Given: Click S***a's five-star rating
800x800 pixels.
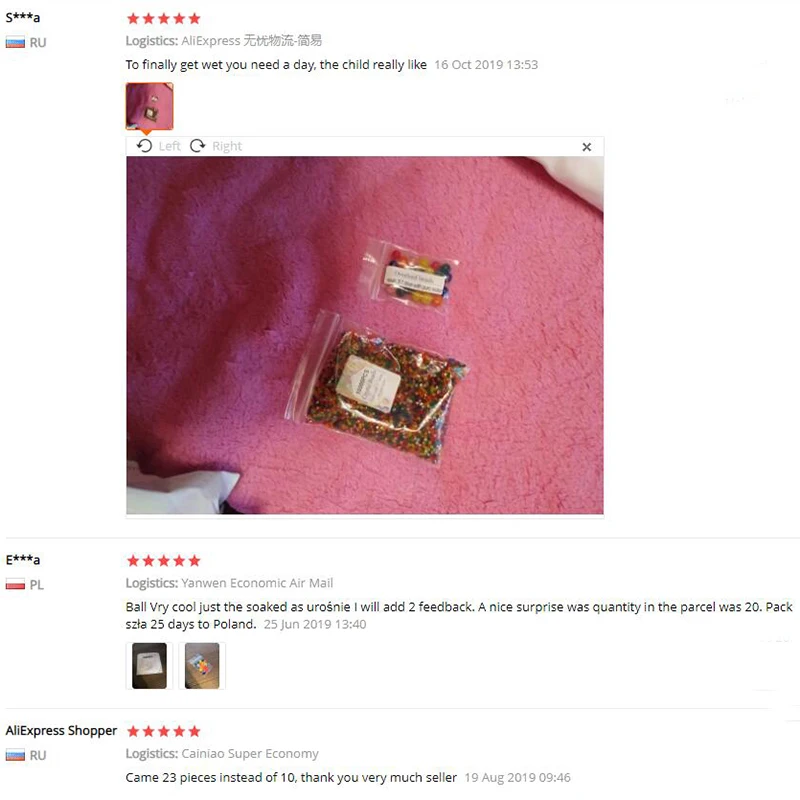Looking at the screenshot, I should [x=164, y=19].
